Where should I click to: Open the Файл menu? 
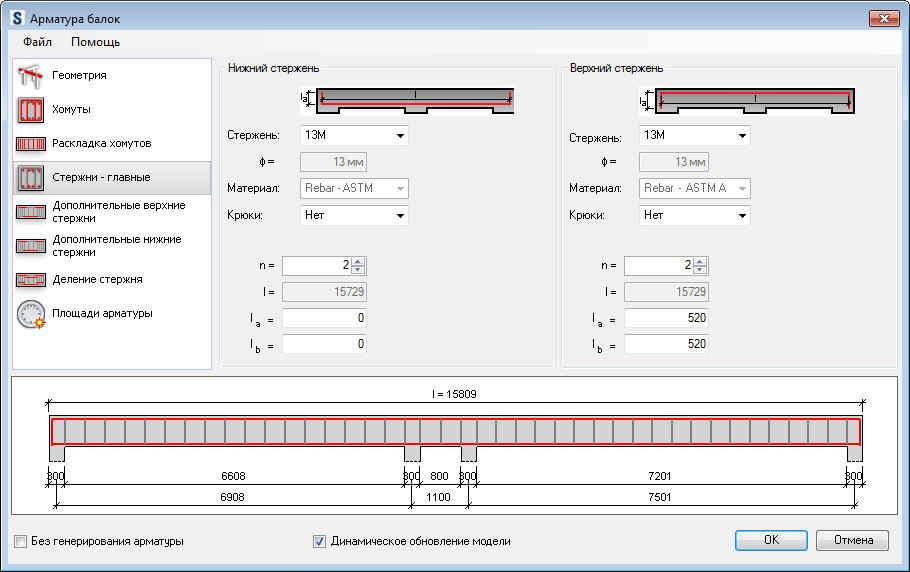[x=37, y=42]
